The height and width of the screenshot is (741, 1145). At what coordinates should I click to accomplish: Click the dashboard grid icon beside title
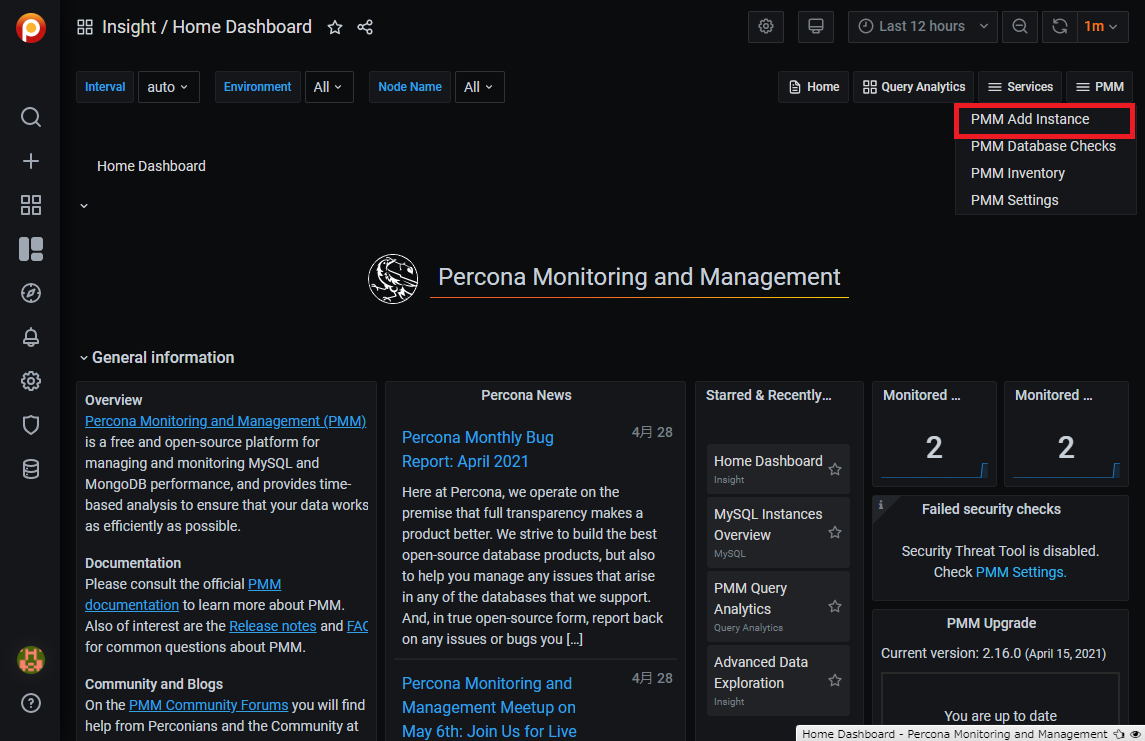point(85,27)
